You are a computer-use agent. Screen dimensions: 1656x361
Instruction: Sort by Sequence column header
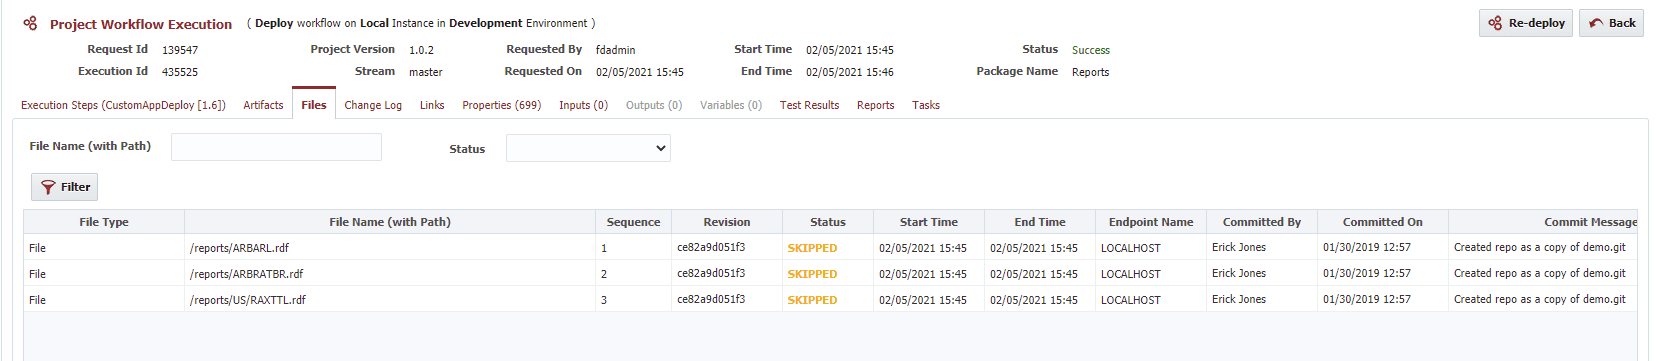point(633,222)
